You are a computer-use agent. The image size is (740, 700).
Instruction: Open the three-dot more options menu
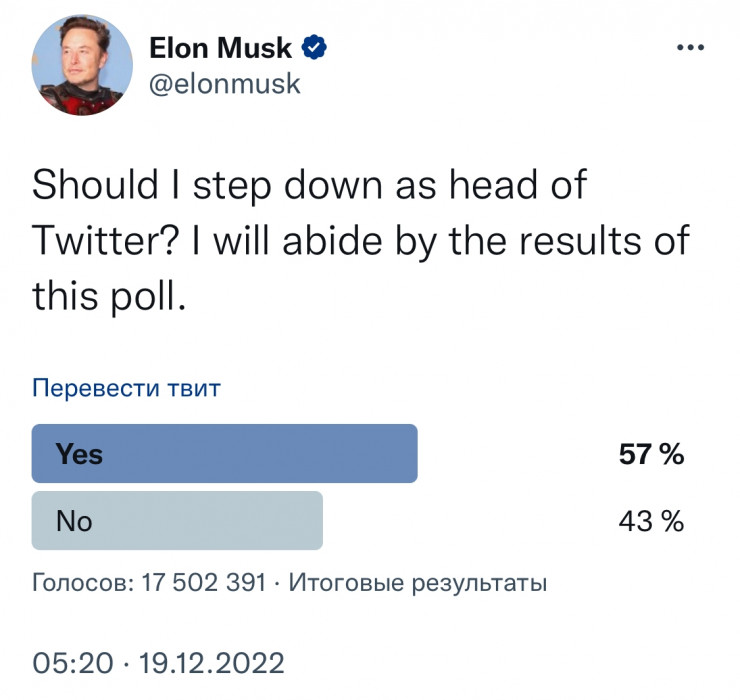[x=690, y=48]
